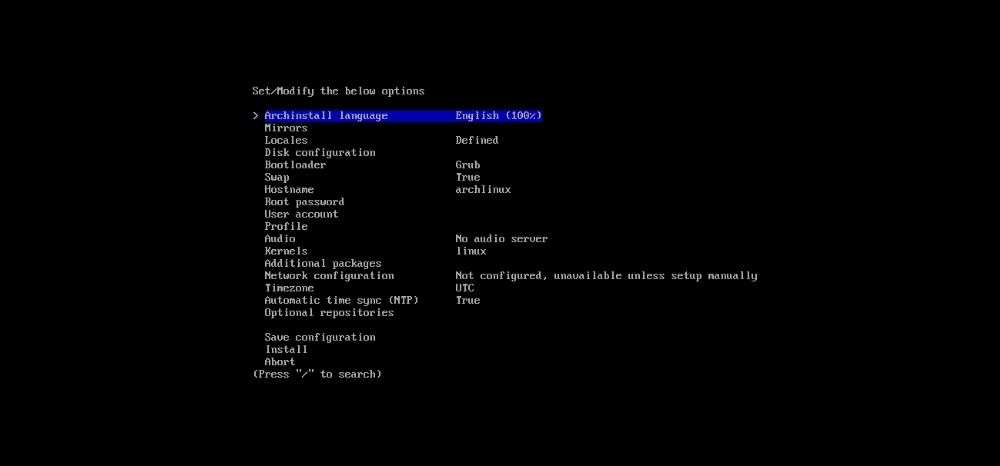Click the 'True' value beside NTP
Viewport: 1000px width, 466px height.
467,300
